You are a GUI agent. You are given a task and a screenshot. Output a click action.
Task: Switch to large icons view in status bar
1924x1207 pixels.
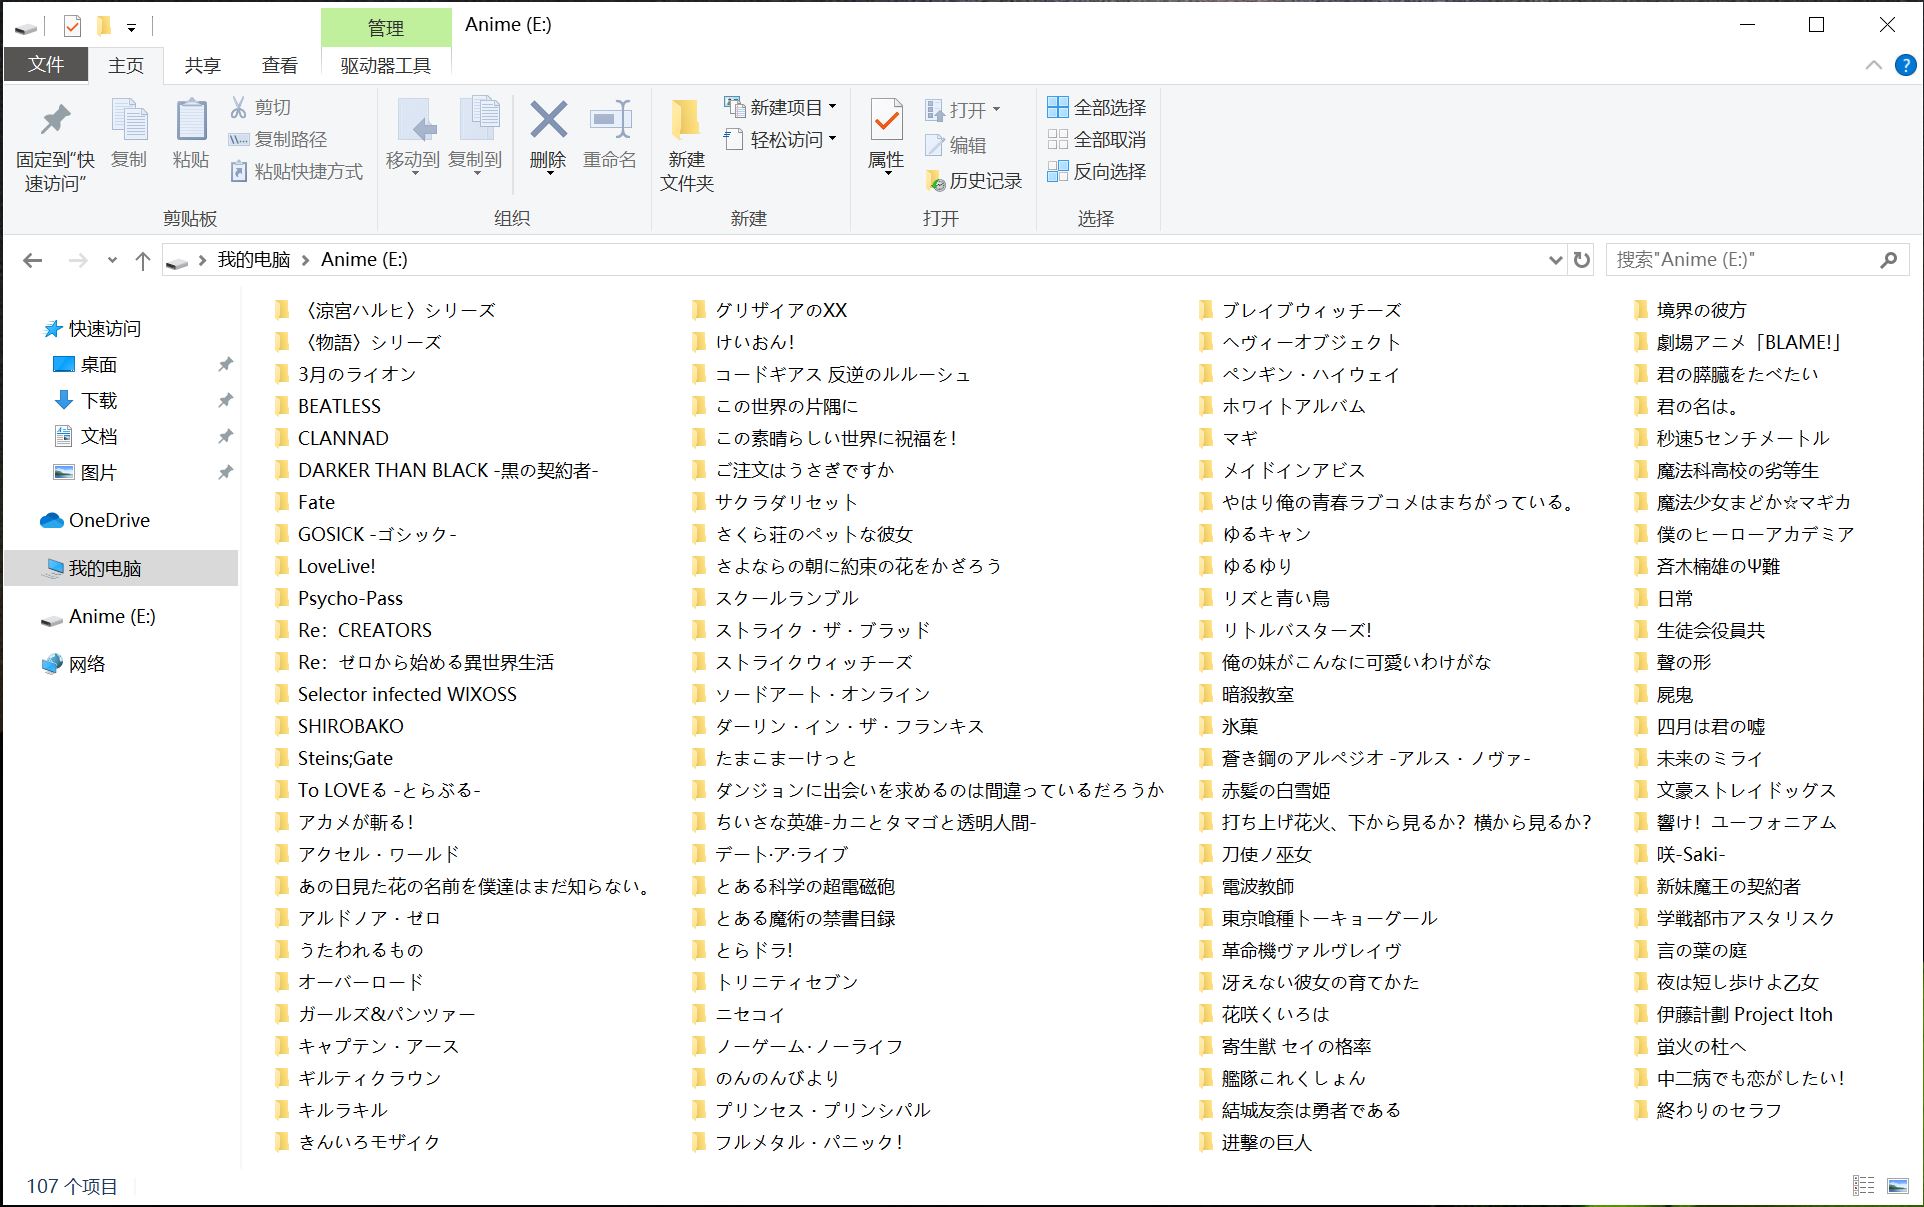point(1897,1185)
